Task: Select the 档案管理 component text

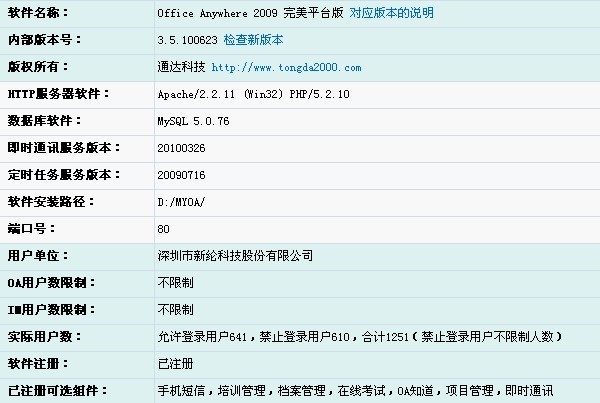Action: click(302, 391)
